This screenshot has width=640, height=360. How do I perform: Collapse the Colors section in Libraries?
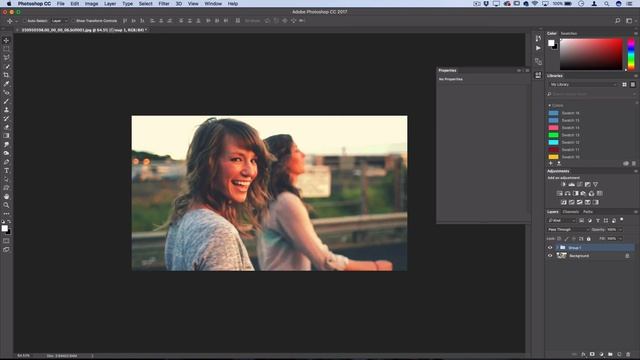coord(550,106)
